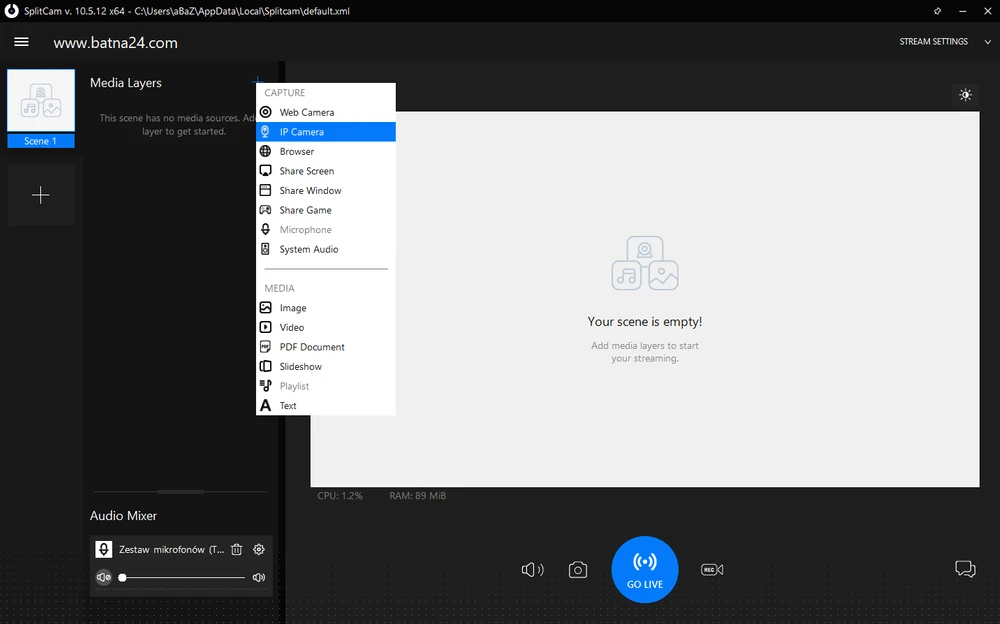Click the panel divider handle above Audio Mixer

(181, 492)
